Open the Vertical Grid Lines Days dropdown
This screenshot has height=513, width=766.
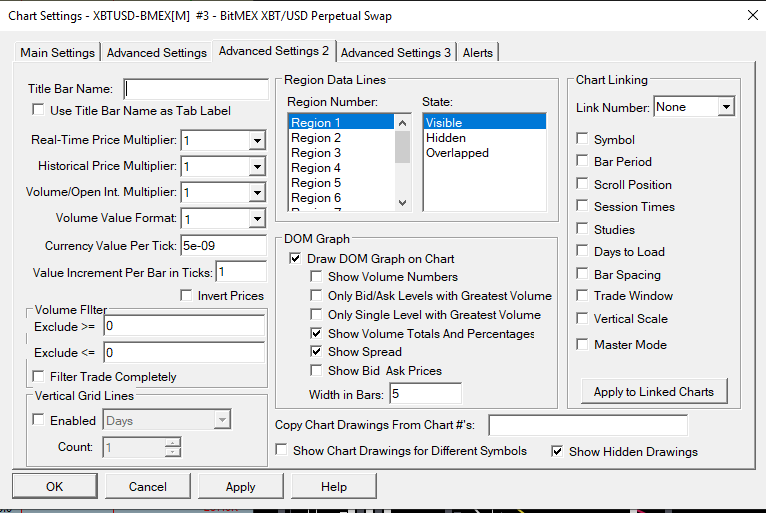(167, 420)
